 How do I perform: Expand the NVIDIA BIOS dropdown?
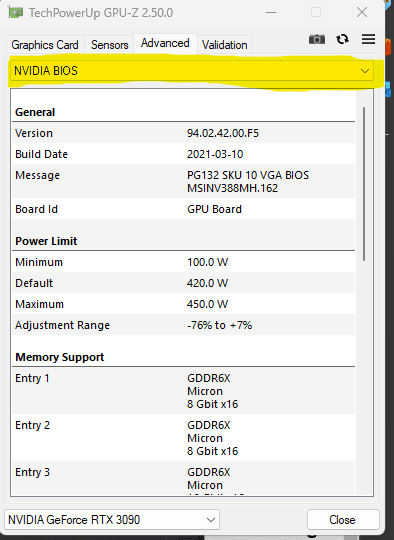[x=192, y=71]
